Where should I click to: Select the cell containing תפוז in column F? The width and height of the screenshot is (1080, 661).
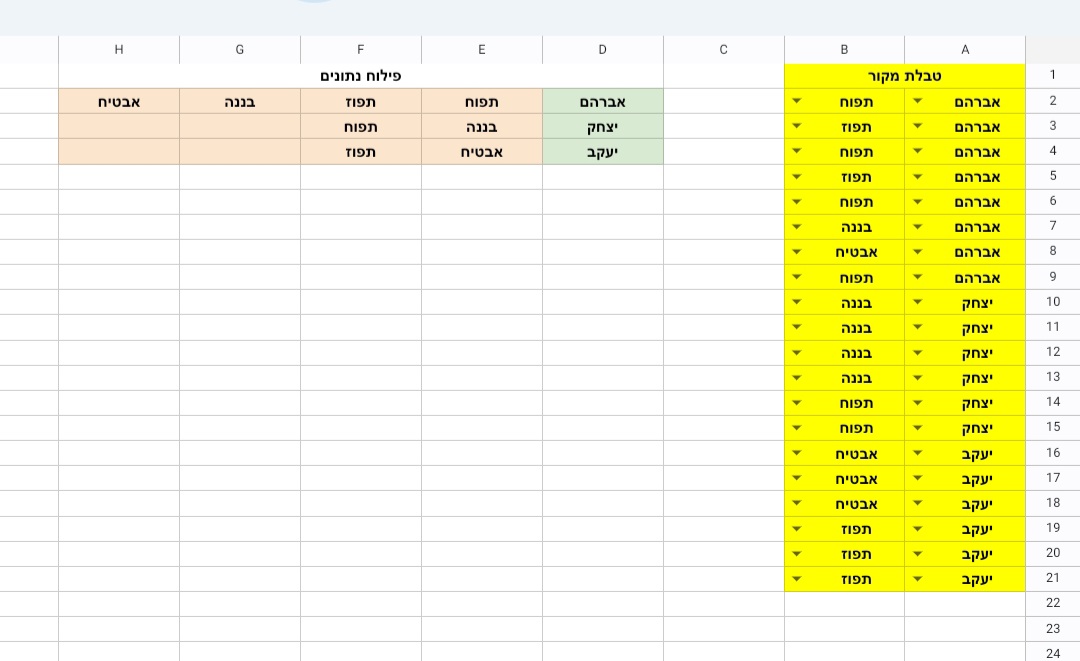(360, 101)
